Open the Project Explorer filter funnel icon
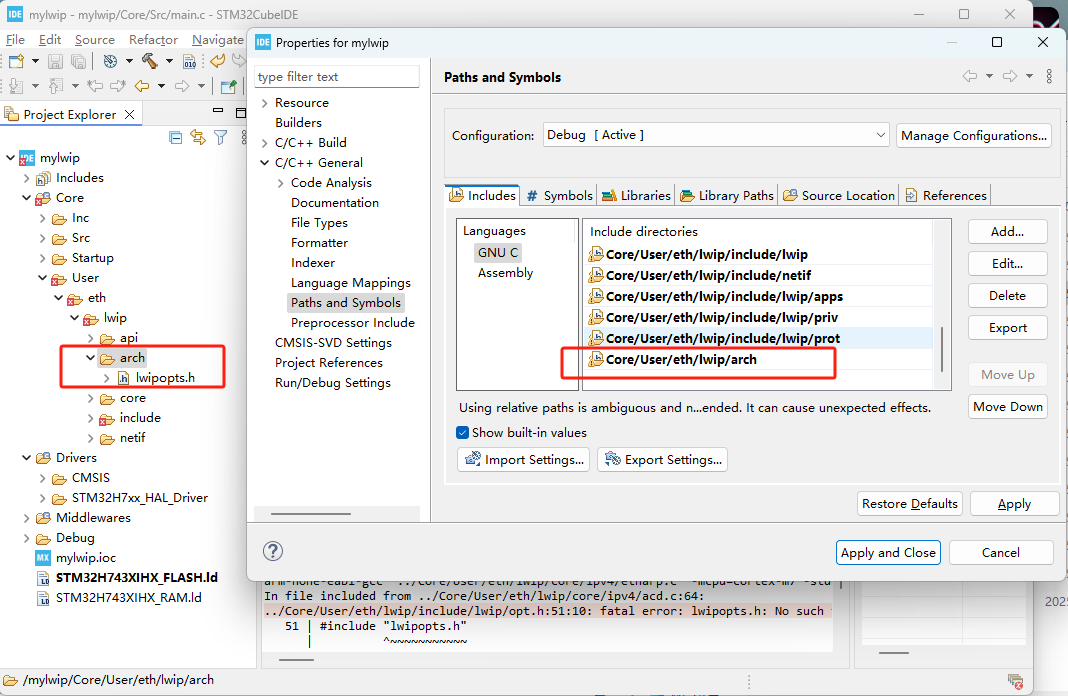 pos(220,138)
